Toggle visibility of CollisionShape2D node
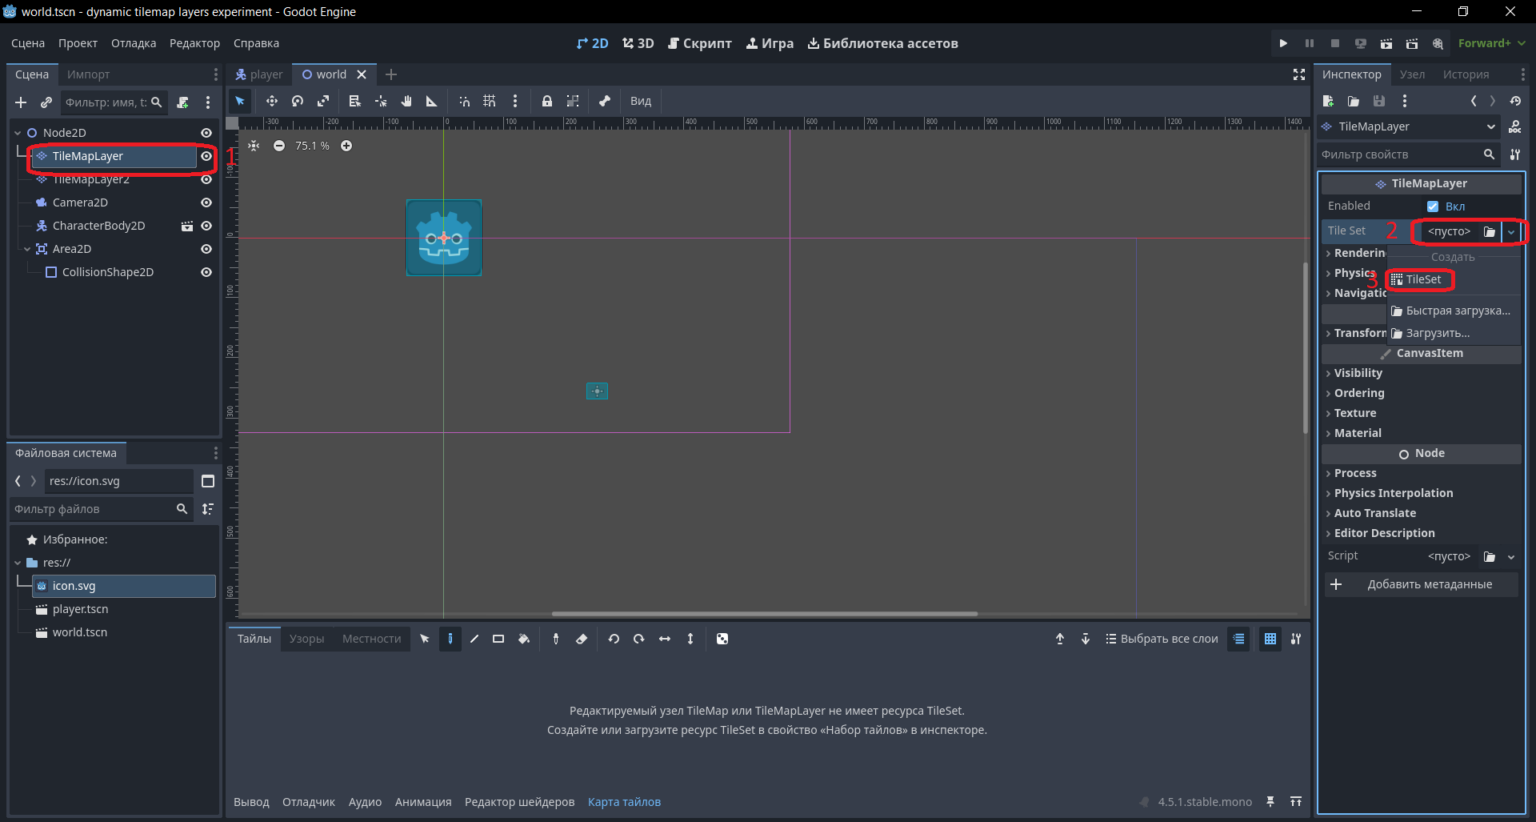Screen dimensions: 1536x822 click(x=206, y=272)
